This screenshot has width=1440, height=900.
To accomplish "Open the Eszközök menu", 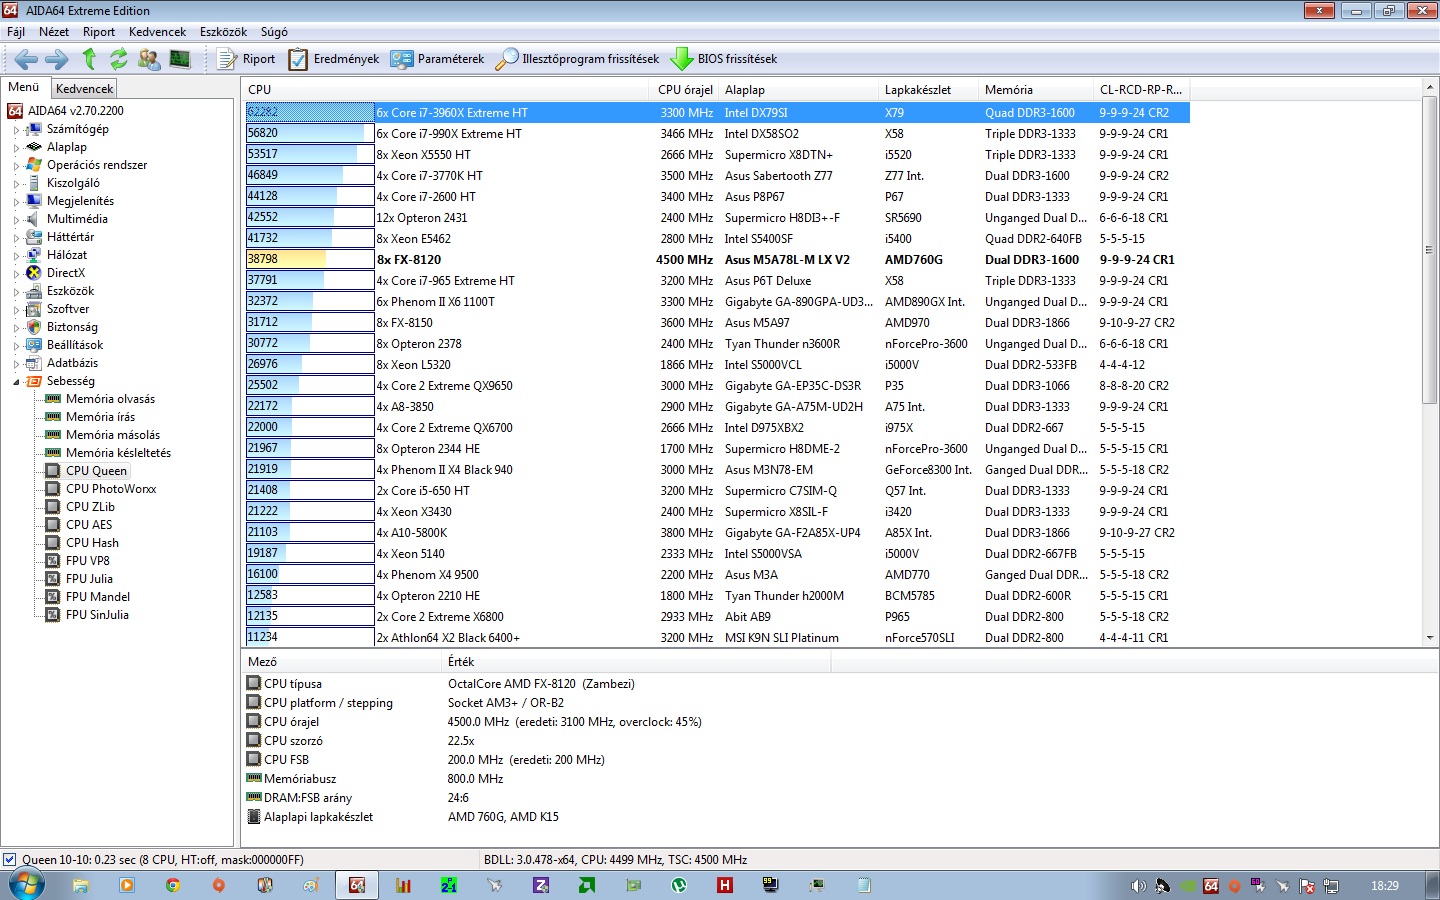I will (223, 32).
